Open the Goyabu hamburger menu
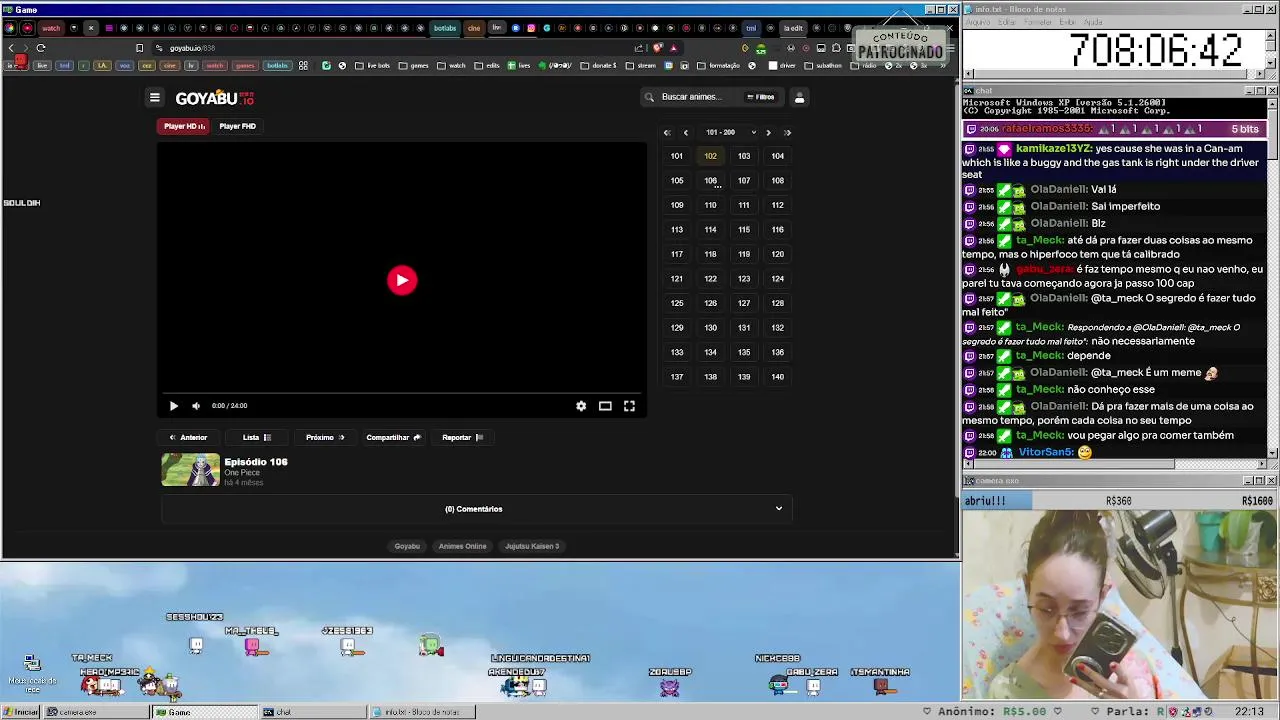1280x720 pixels. click(x=155, y=97)
